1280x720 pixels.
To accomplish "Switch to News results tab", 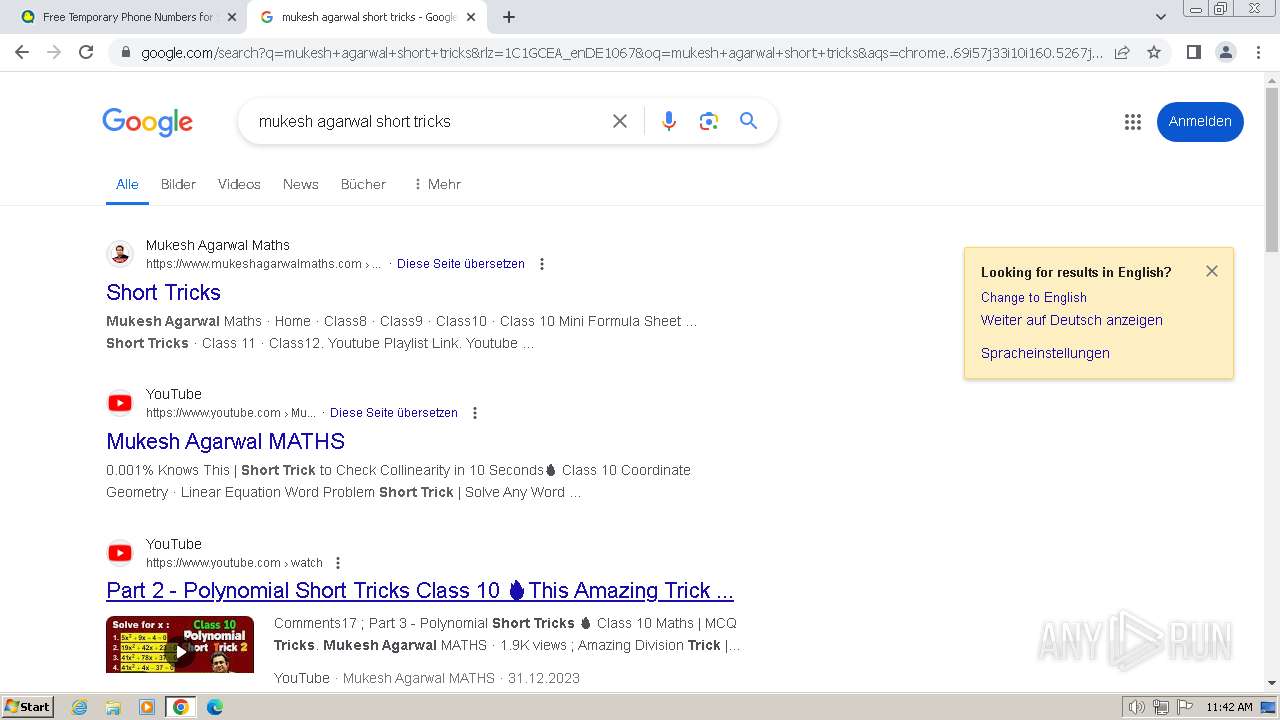I will (300, 184).
